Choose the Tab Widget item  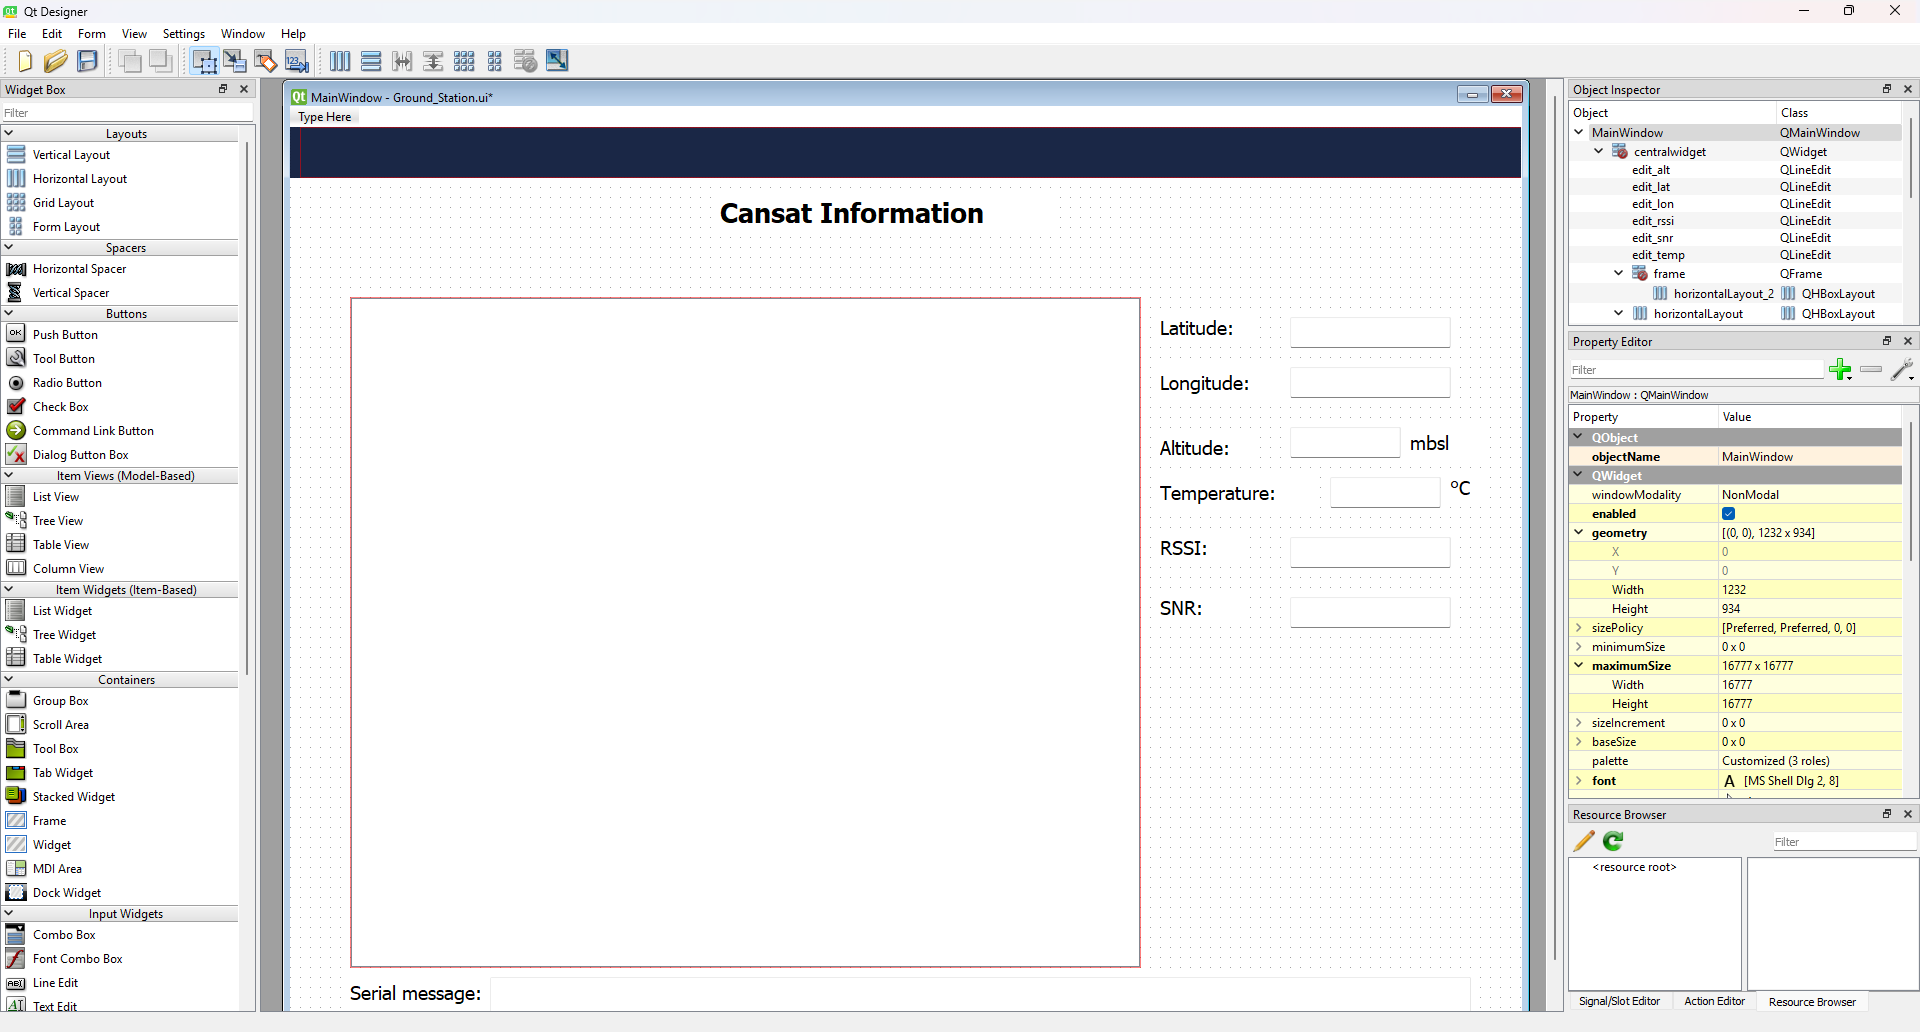point(63,773)
